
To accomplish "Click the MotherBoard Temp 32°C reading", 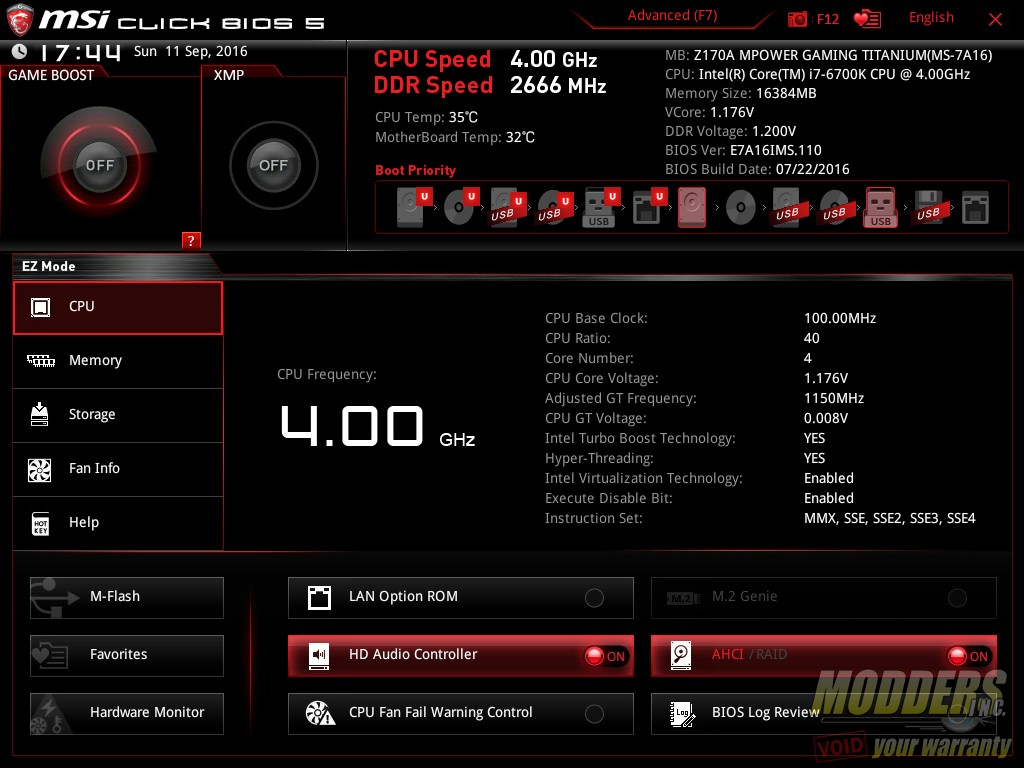I will coord(455,137).
